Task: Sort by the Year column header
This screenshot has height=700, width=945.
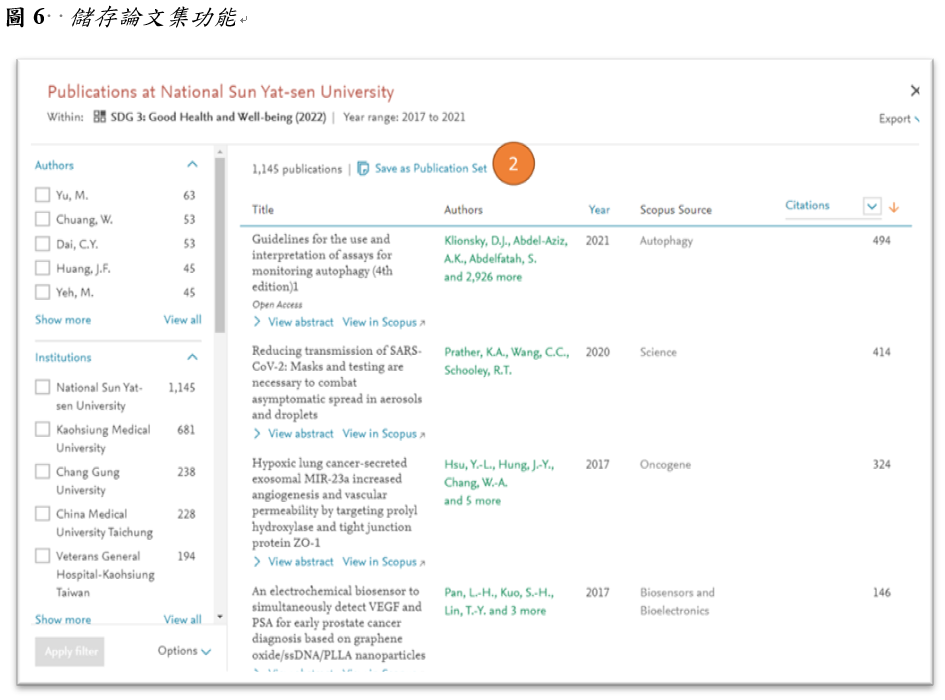Action: point(599,209)
